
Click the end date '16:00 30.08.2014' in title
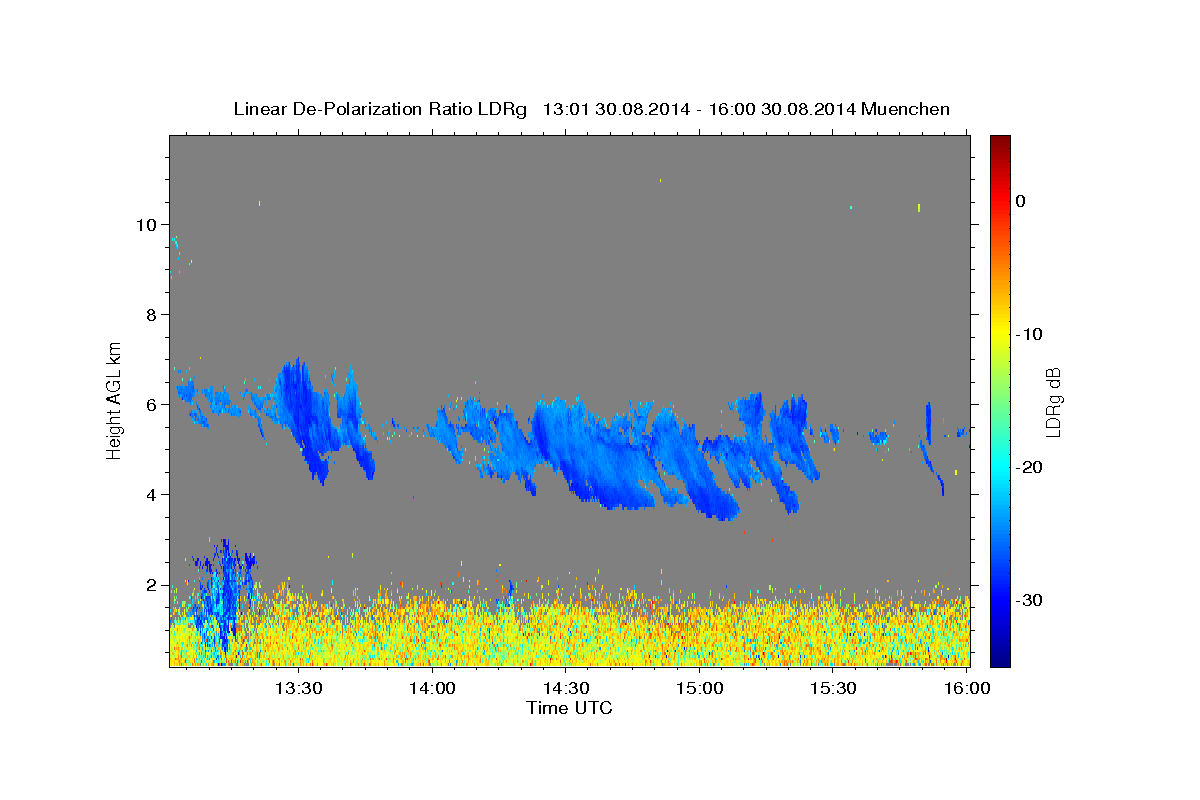point(781,109)
